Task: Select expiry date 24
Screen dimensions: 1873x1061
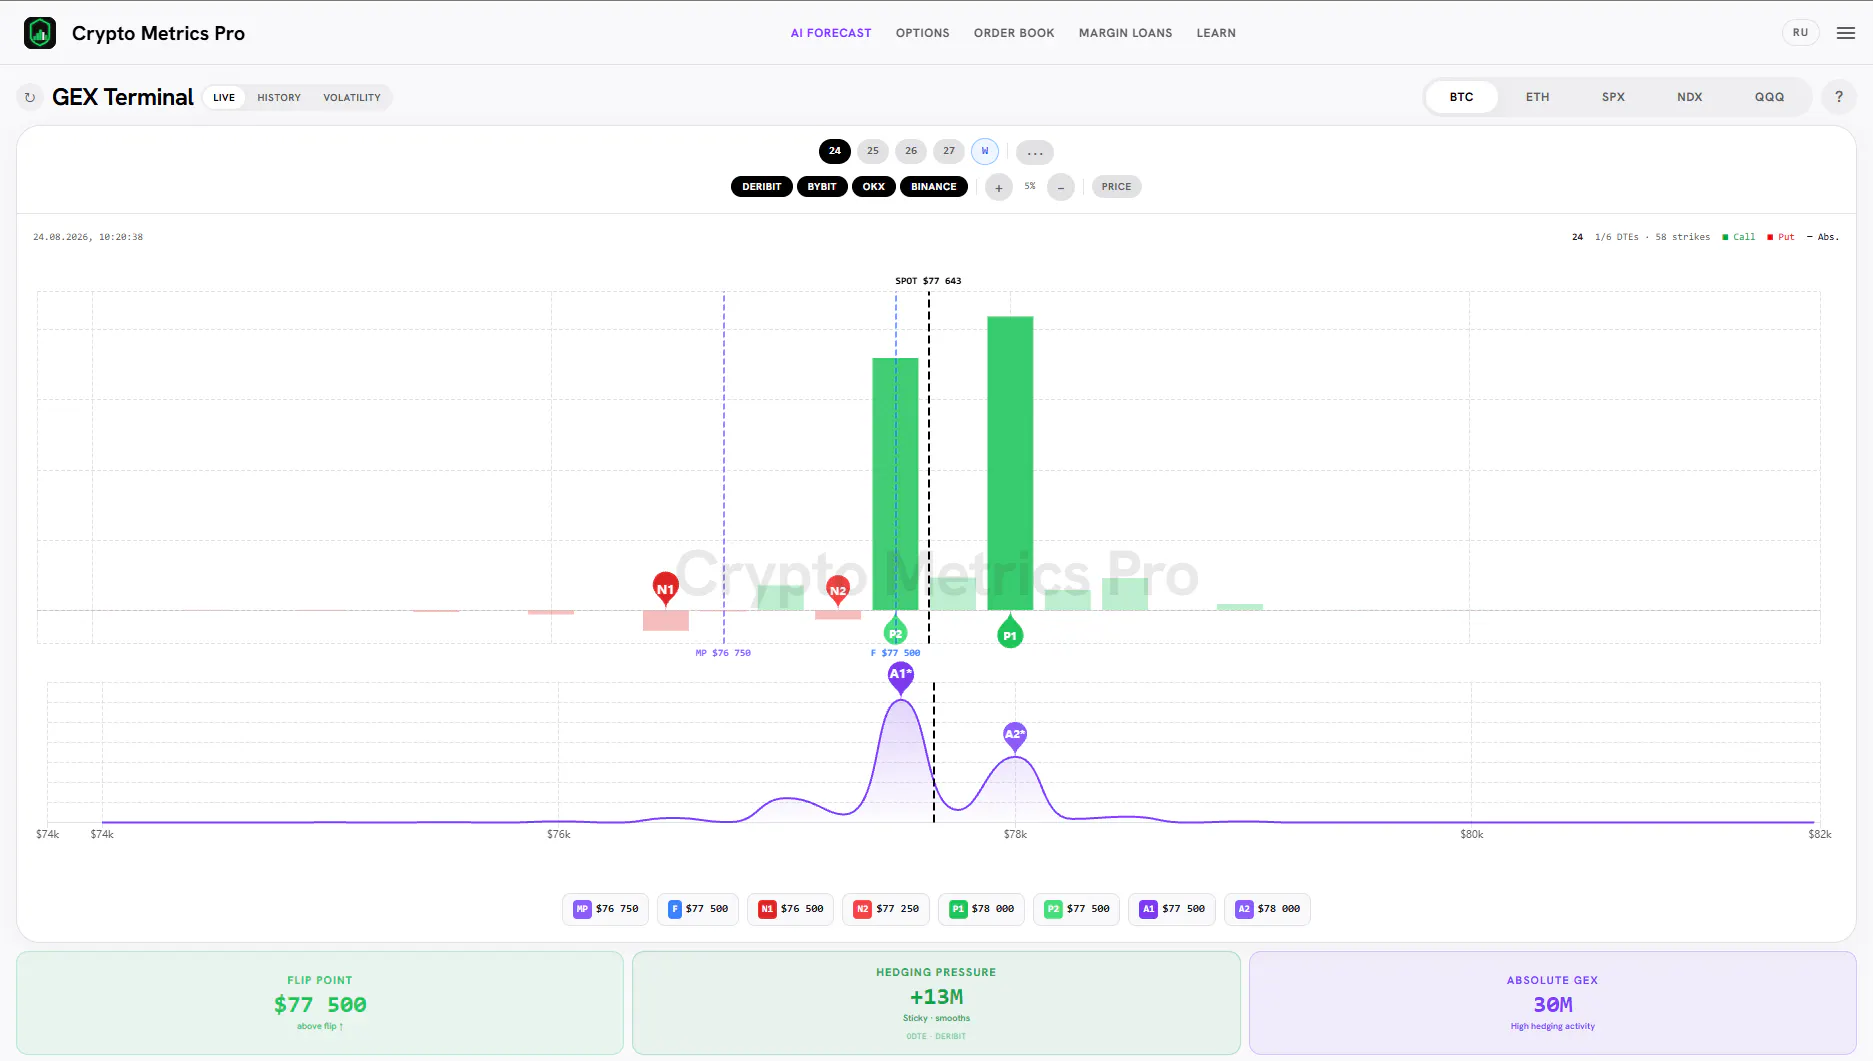Action: tap(835, 151)
